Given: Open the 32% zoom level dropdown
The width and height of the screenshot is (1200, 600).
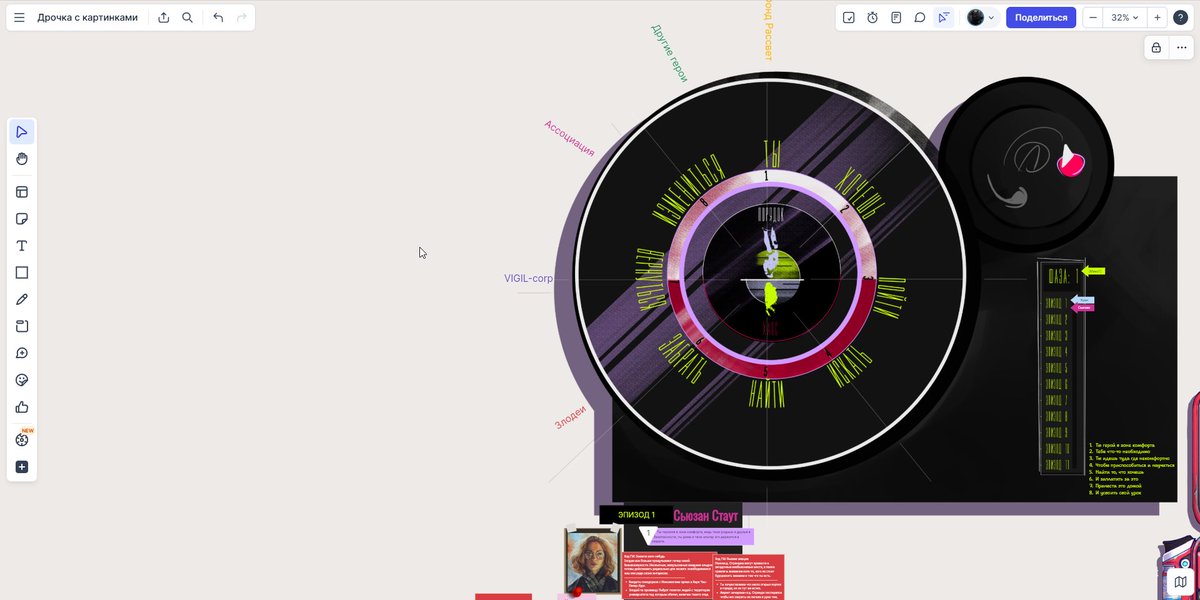Looking at the screenshot, I should tap(1125, 18).
